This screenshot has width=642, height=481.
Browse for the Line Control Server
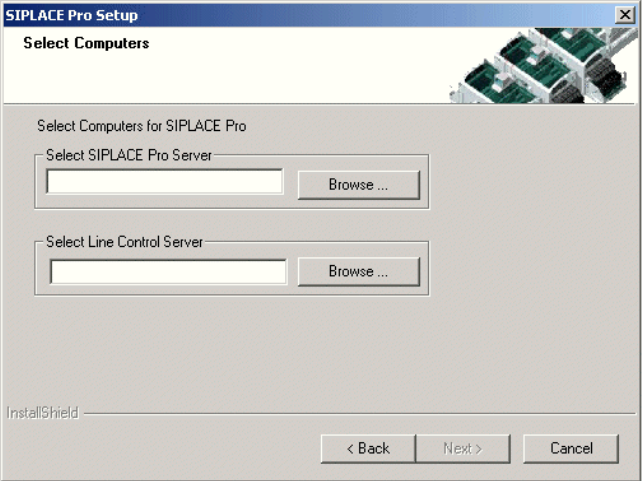(359, 271)
